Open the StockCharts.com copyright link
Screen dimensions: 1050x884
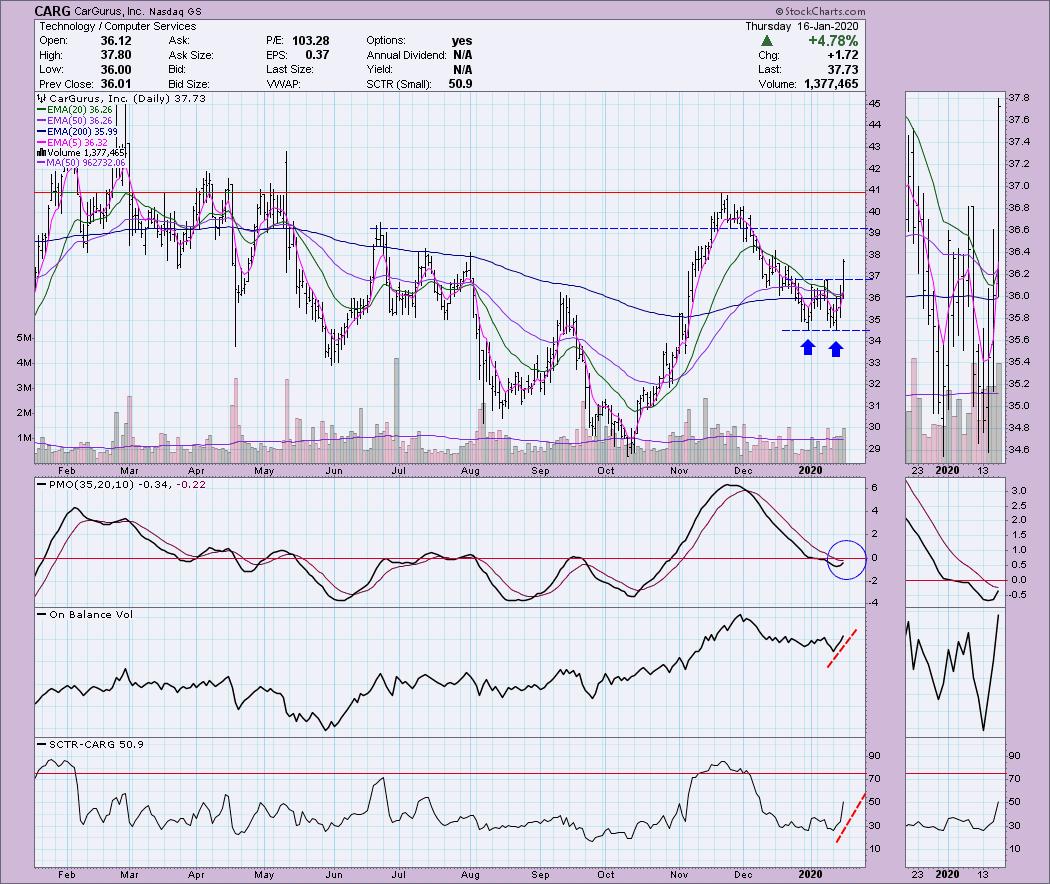(820, 11)
